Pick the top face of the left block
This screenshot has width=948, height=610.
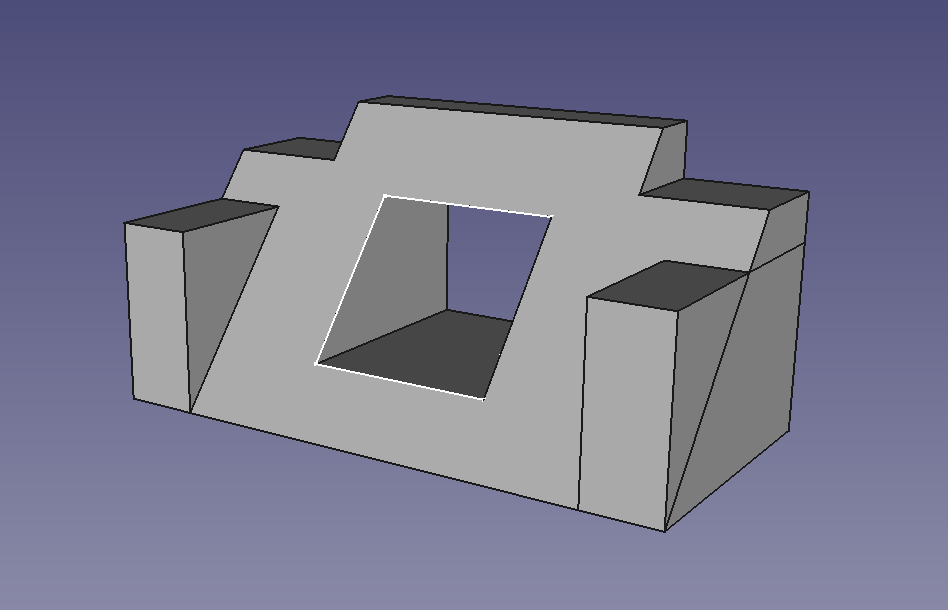200,214
